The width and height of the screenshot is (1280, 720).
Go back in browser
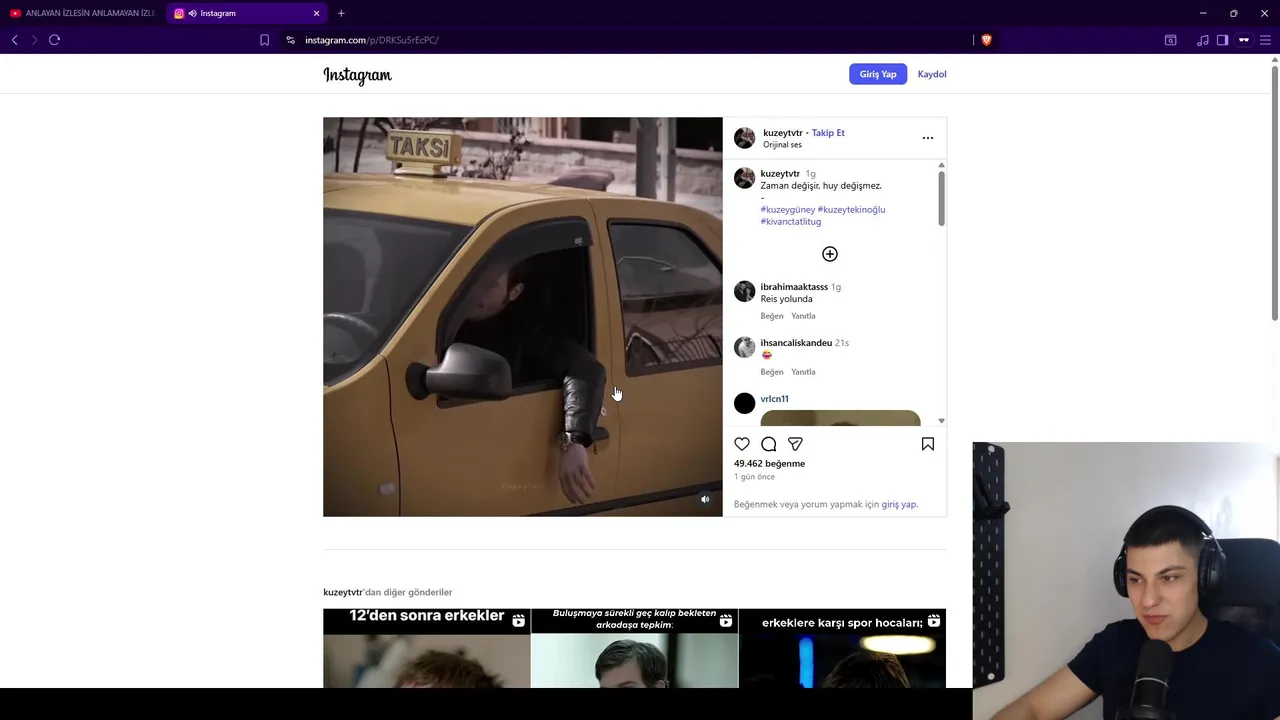click(15, 40)
